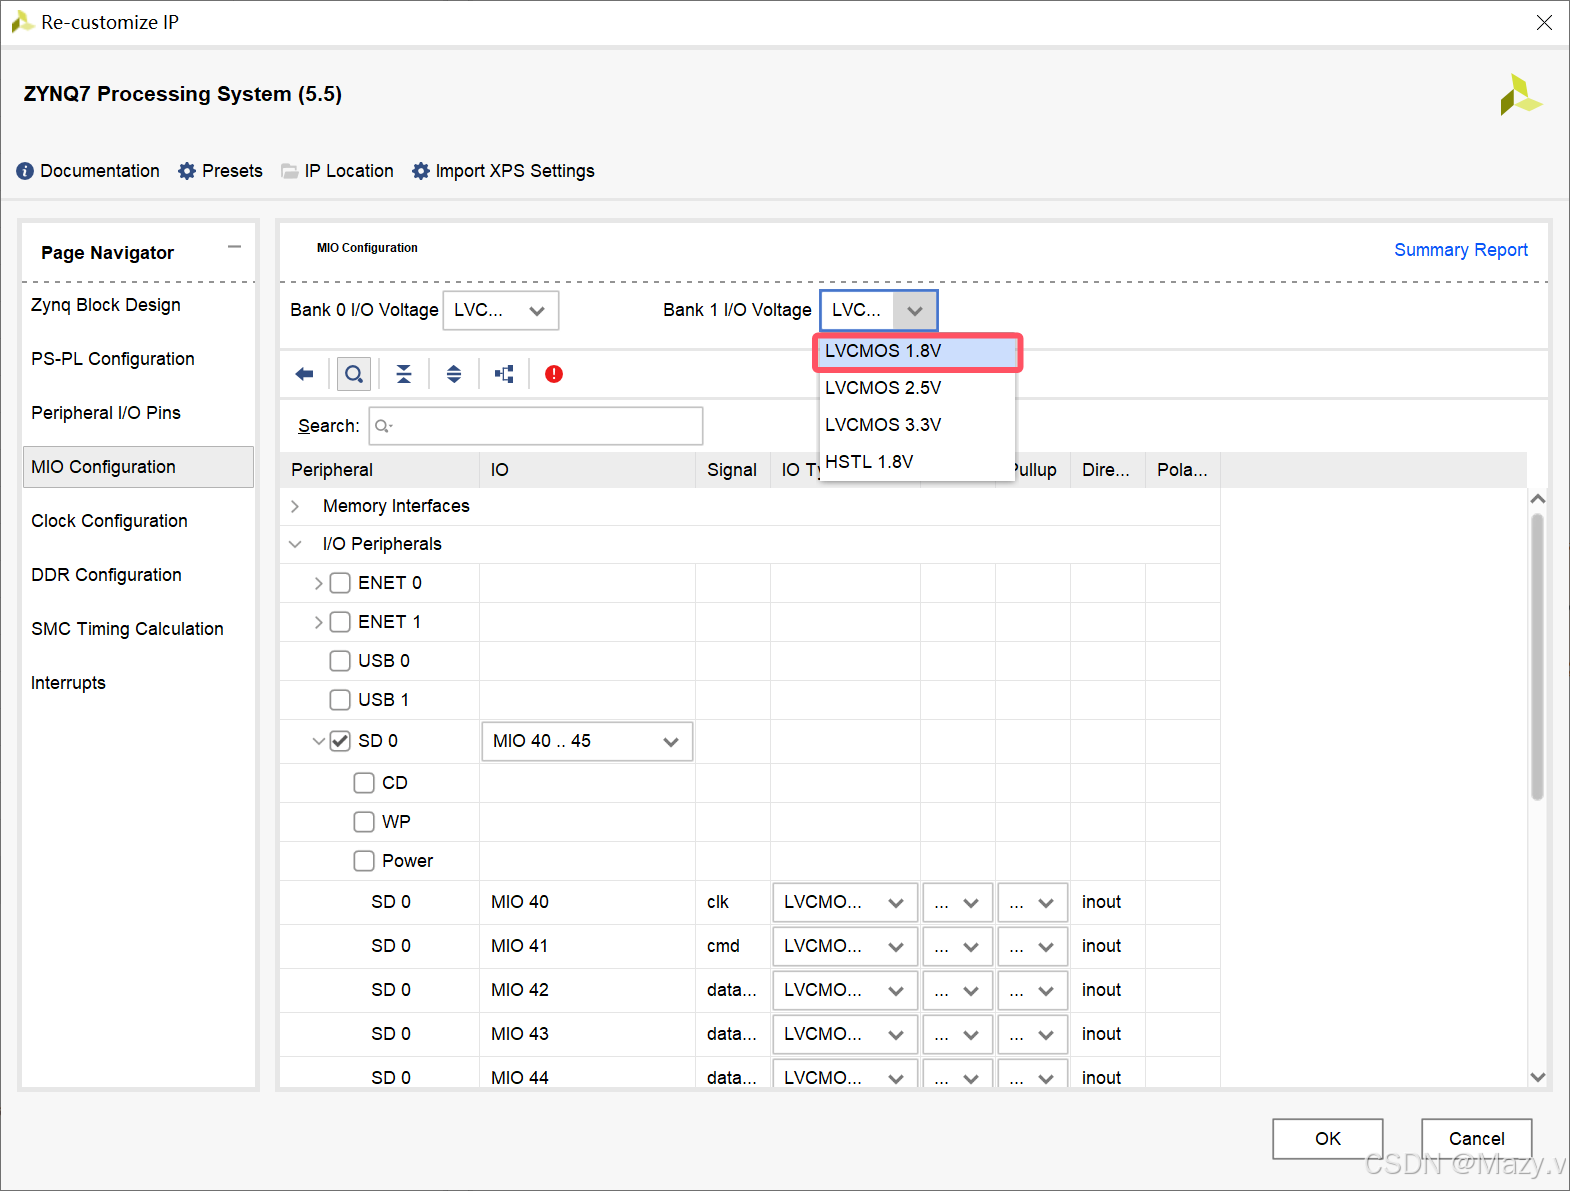Open IO Type dropdown for MIO 41
This screenshot has height=1191, width=1570.
pos(845,947)
